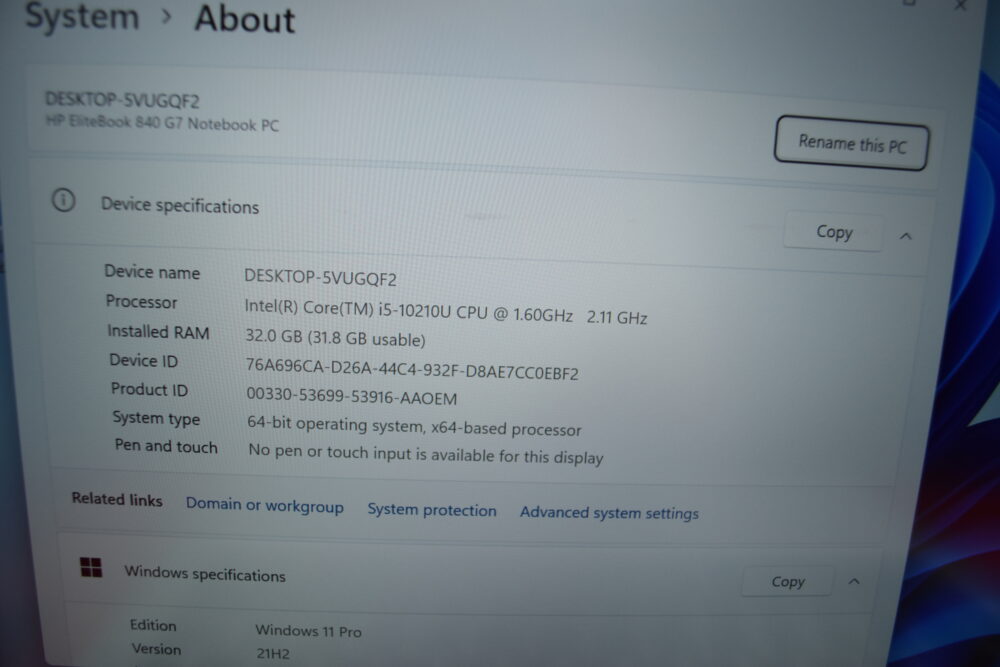The image size is (1000, 667).
Task: Collapse the Windows specifications section
Action: pyautogui.click(x=854, y=582)
